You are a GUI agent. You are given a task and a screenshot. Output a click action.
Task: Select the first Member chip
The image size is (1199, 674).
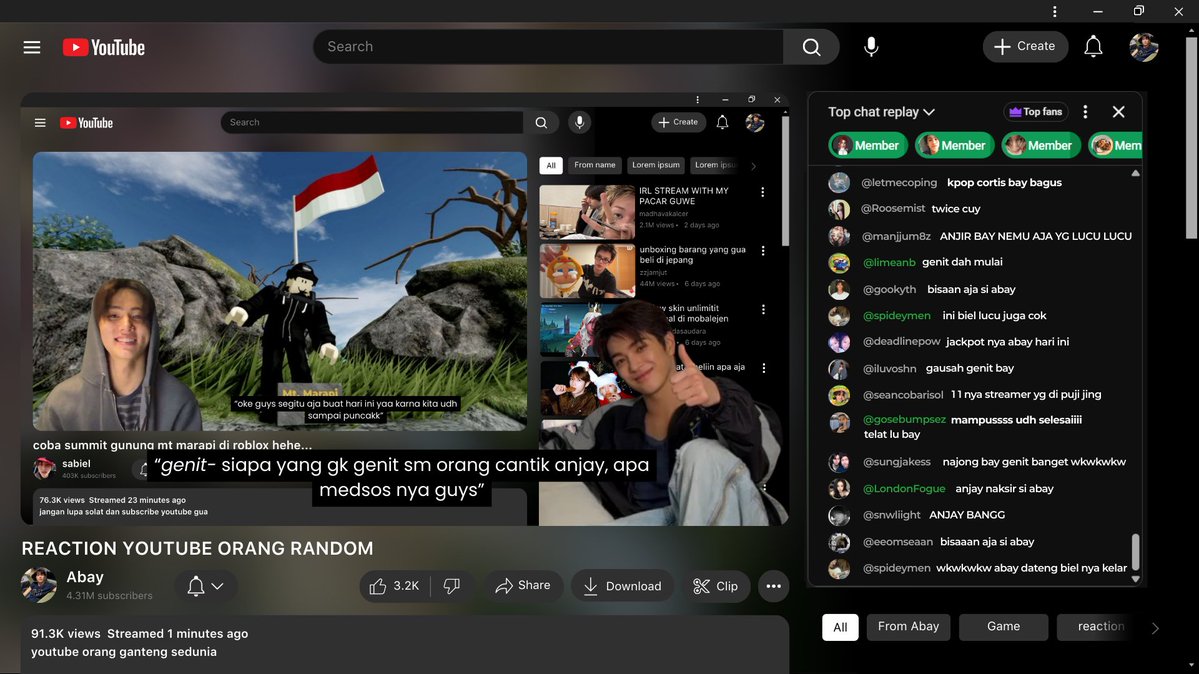[868, 145]
